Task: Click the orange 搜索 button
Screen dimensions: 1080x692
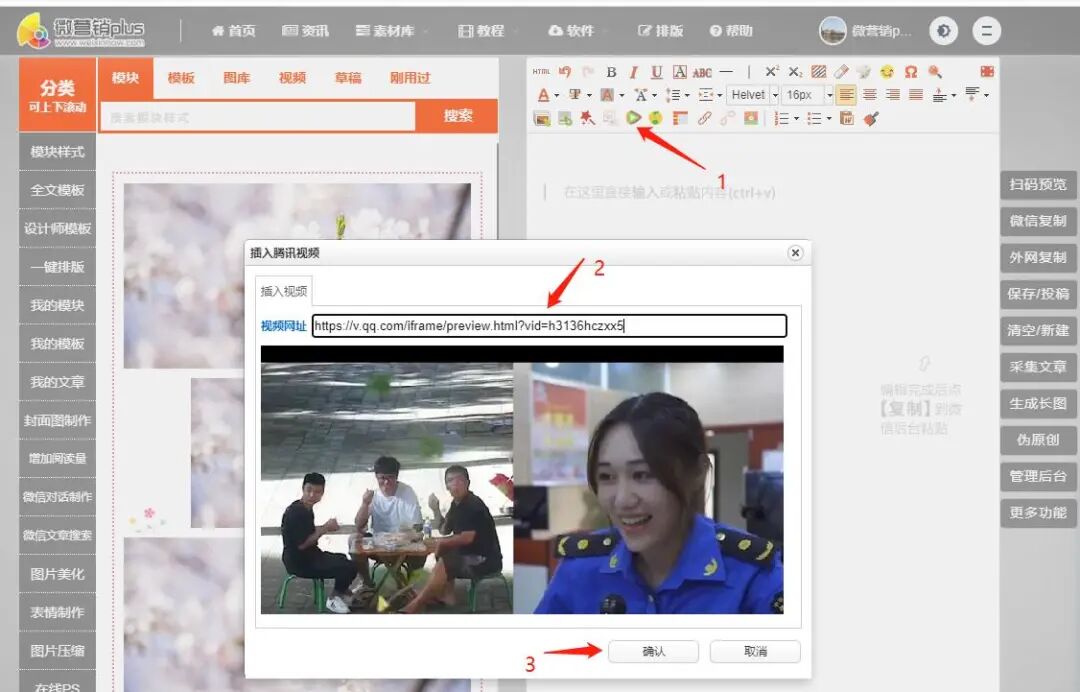Action: pos(457,116)
